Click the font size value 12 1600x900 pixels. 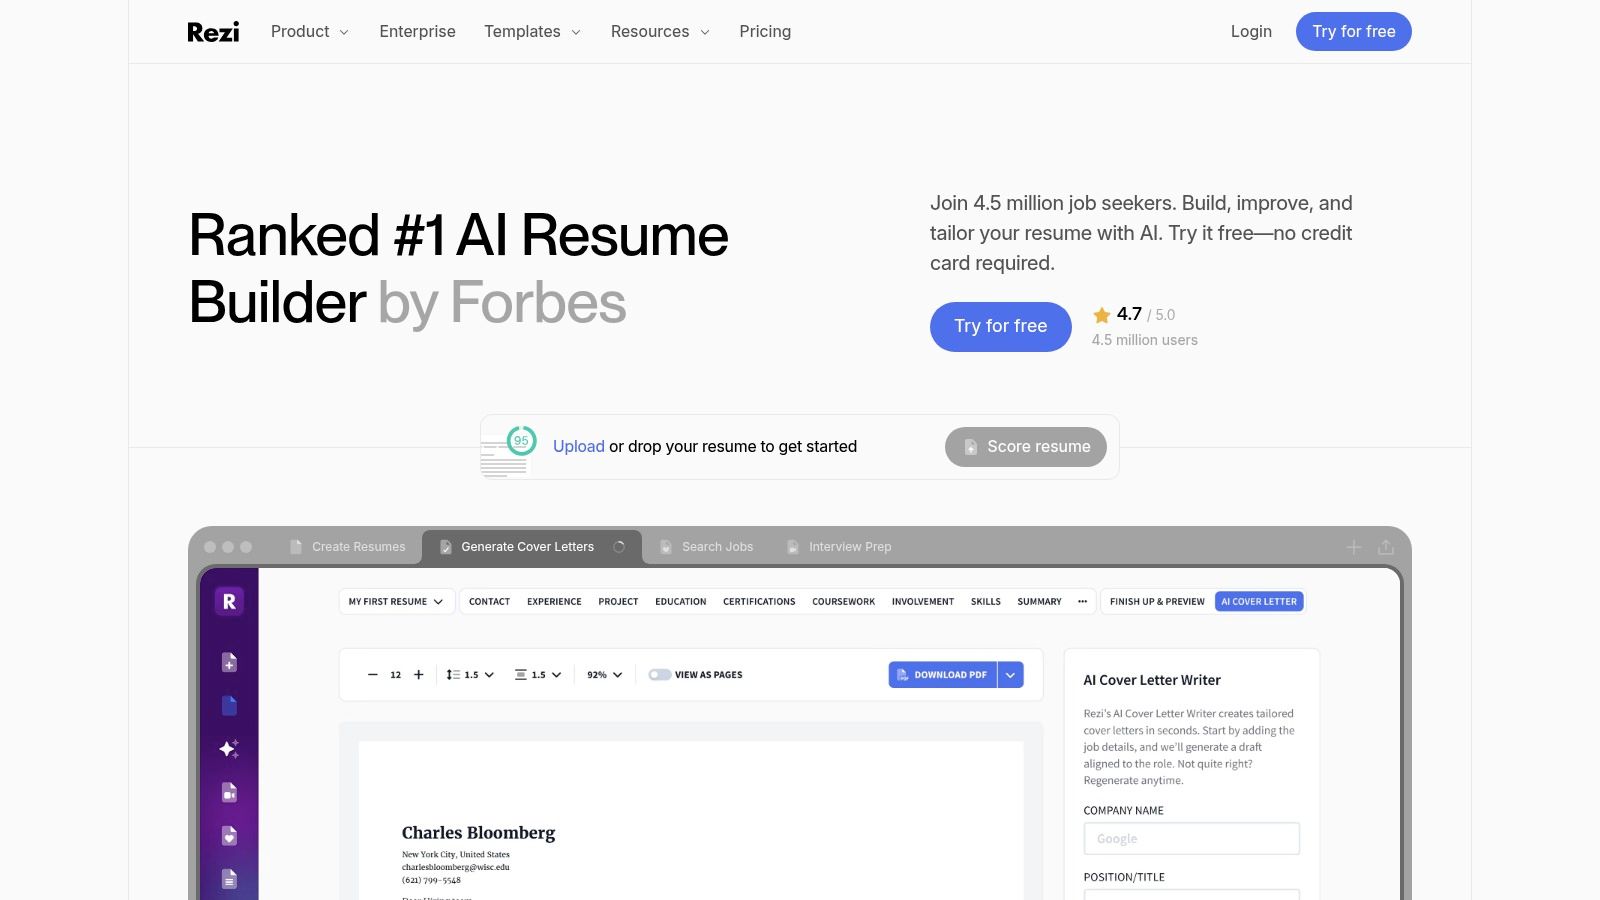396,675
